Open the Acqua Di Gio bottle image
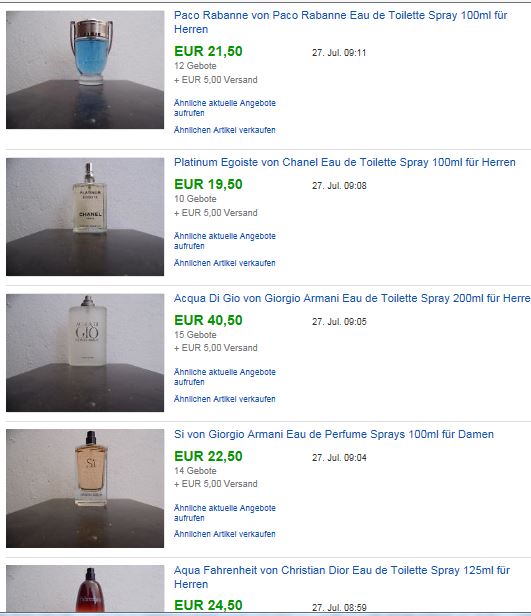The height and width of the screenshot is (616, 531). (x=85, y=353)
